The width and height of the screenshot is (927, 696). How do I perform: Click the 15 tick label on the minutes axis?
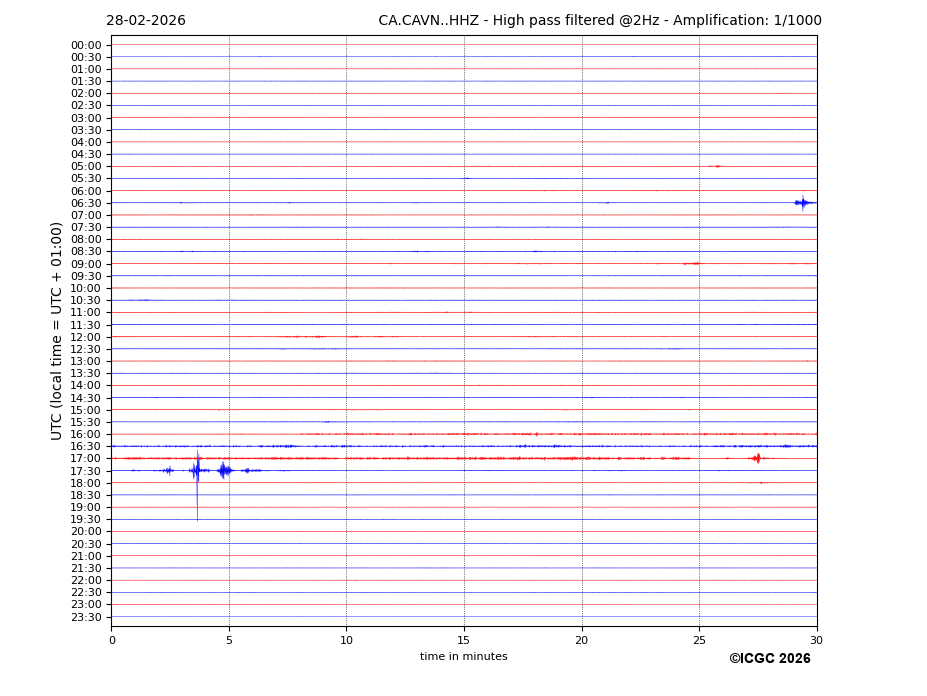(x=464, y=640)
